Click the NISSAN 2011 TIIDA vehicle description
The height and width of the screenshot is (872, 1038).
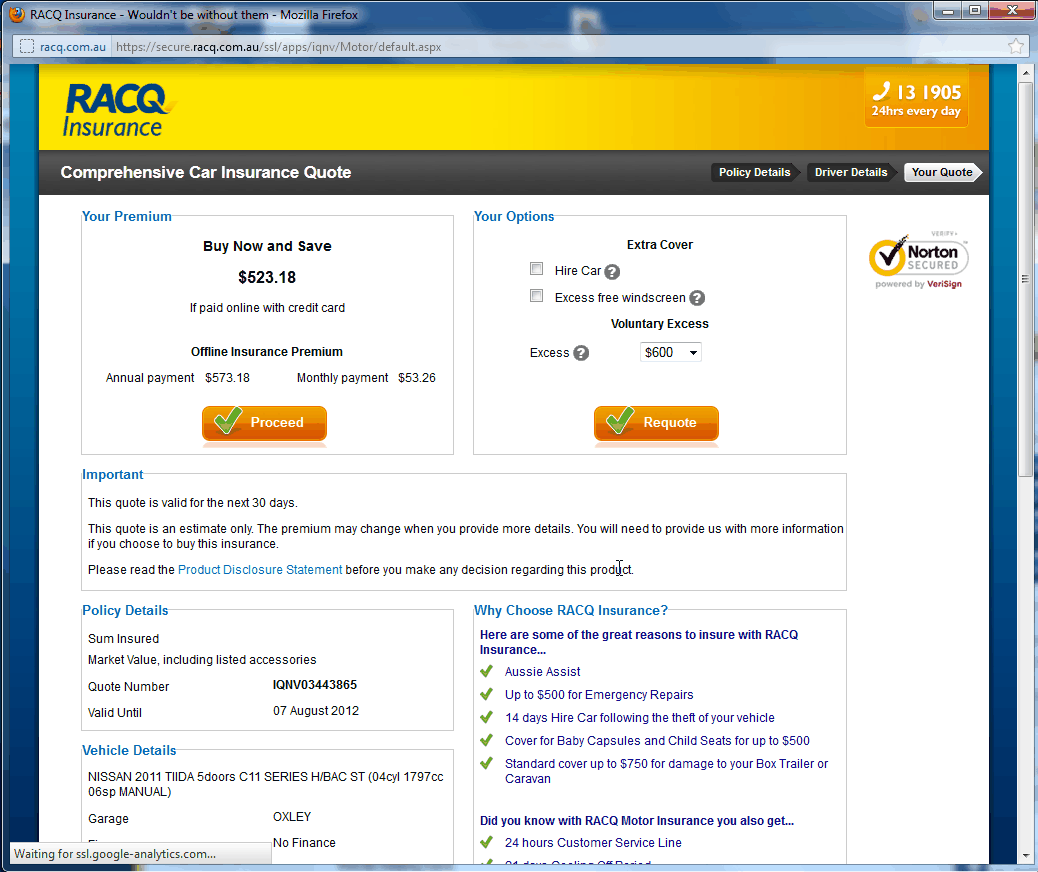pos(265,784)
